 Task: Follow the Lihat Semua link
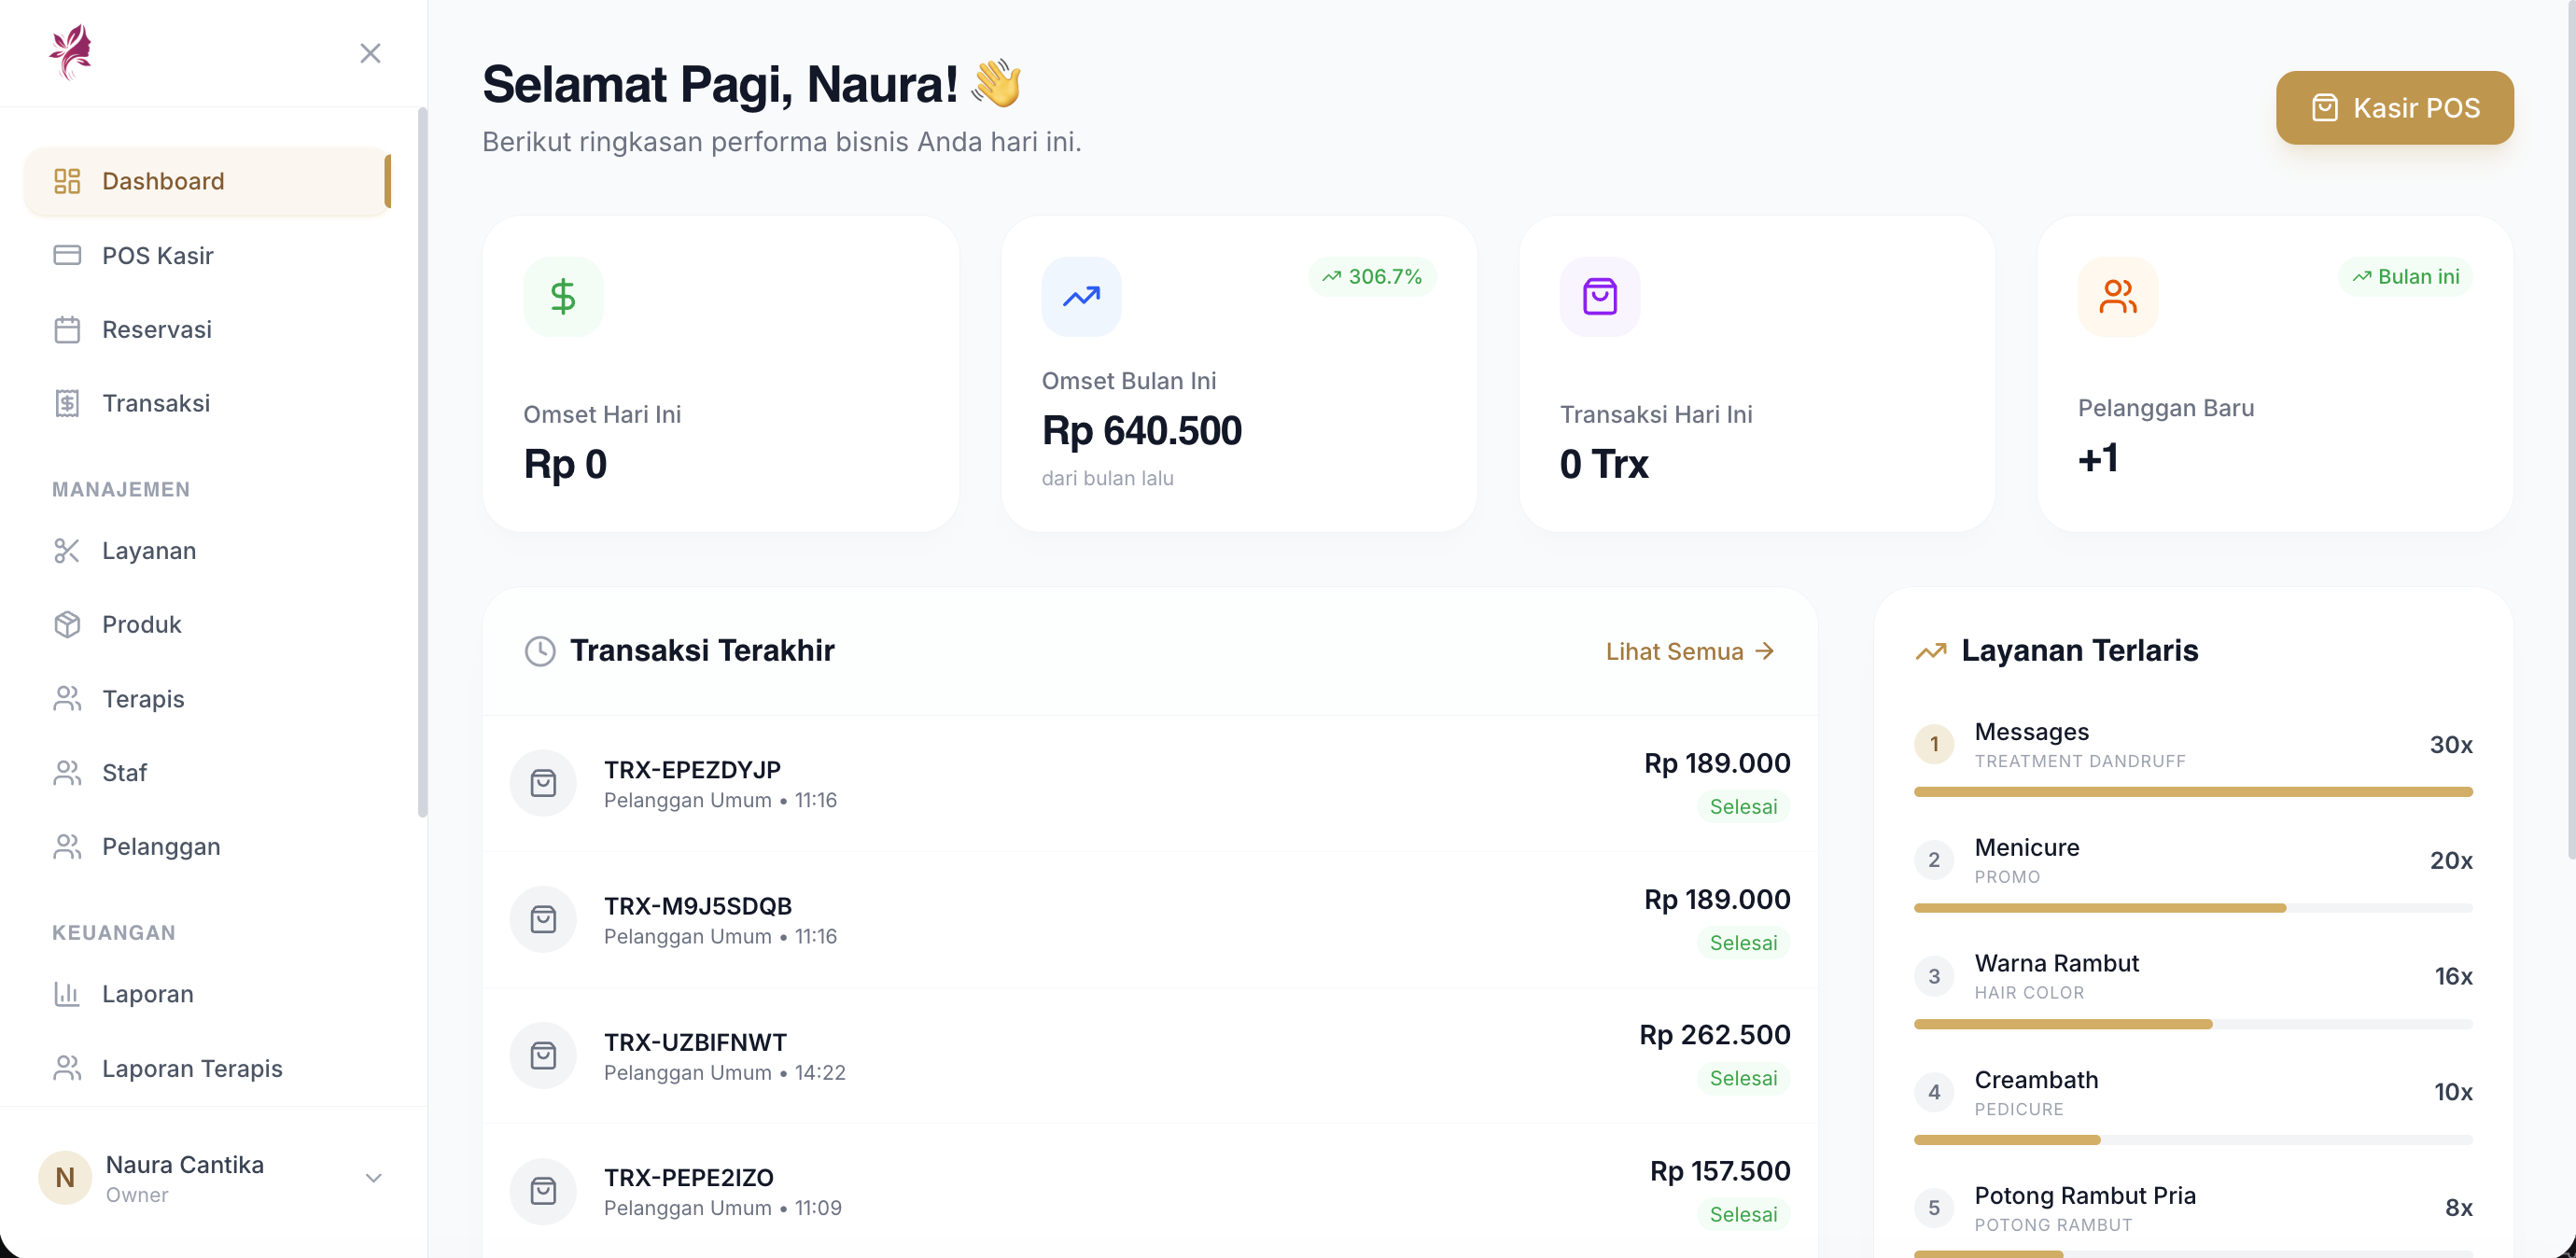pos(1689,651)
